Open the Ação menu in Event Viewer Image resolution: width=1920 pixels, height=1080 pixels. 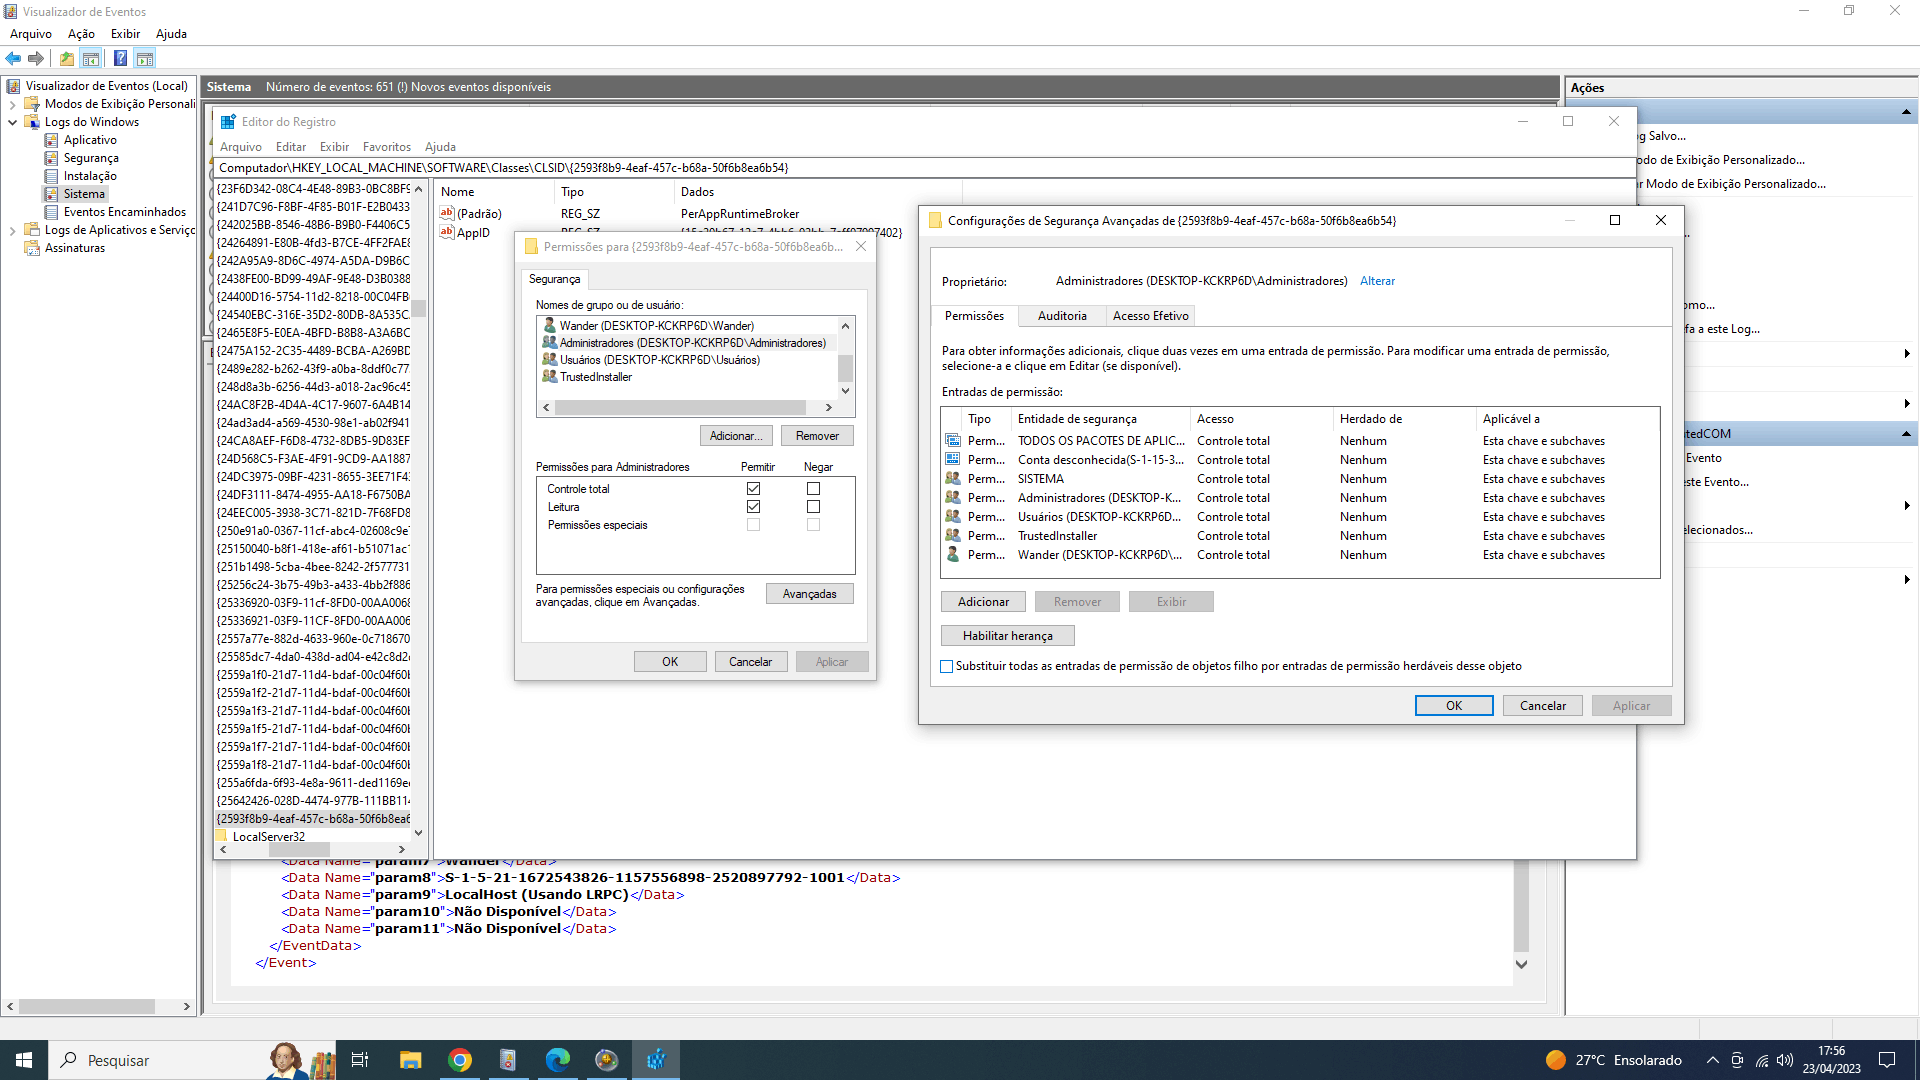tap(81, 33)
